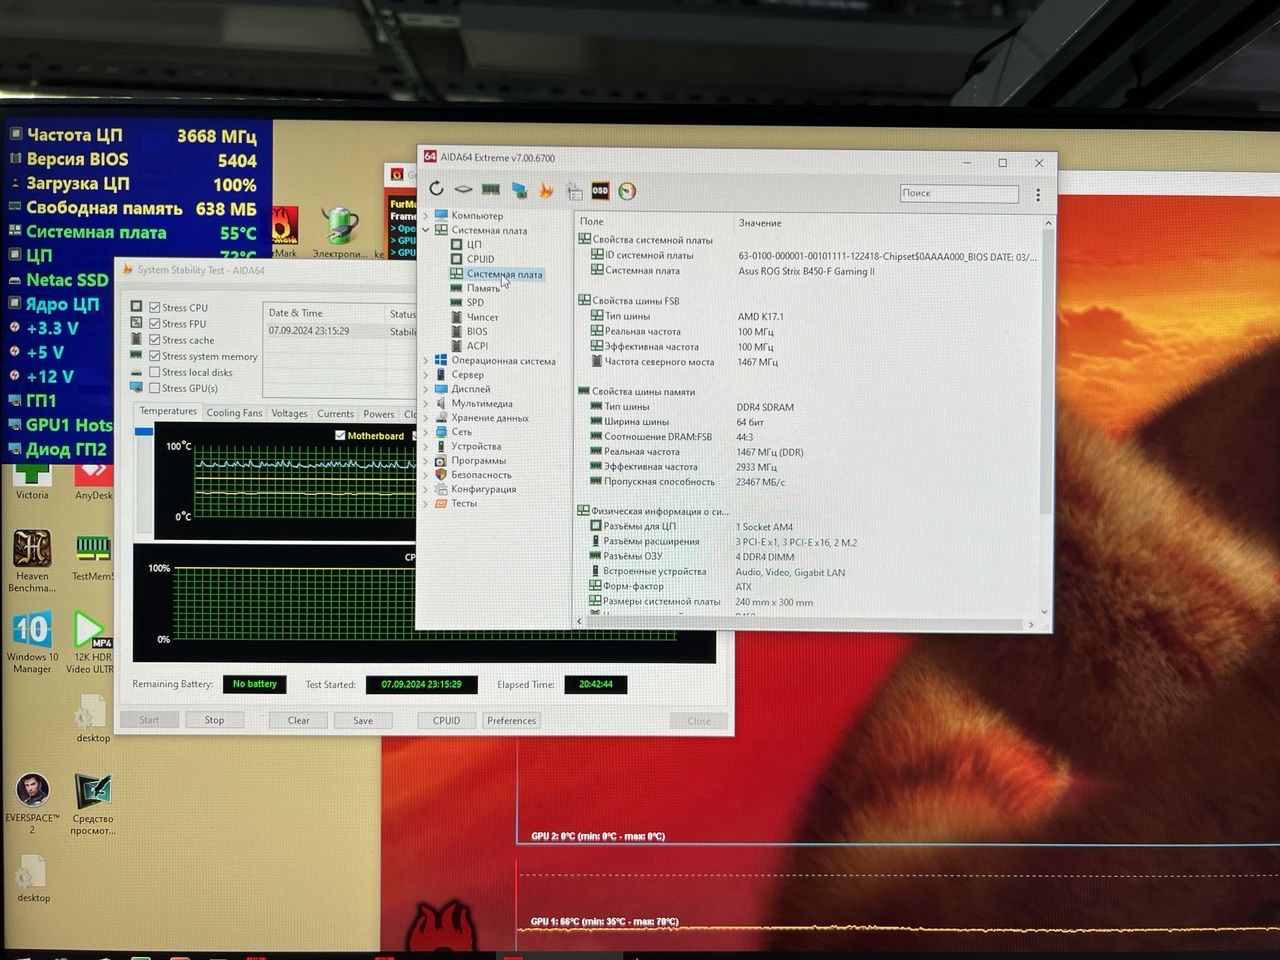Select the CPUID tree item
The width and height of the screenshot is (1280, 960).
point(480,259)
